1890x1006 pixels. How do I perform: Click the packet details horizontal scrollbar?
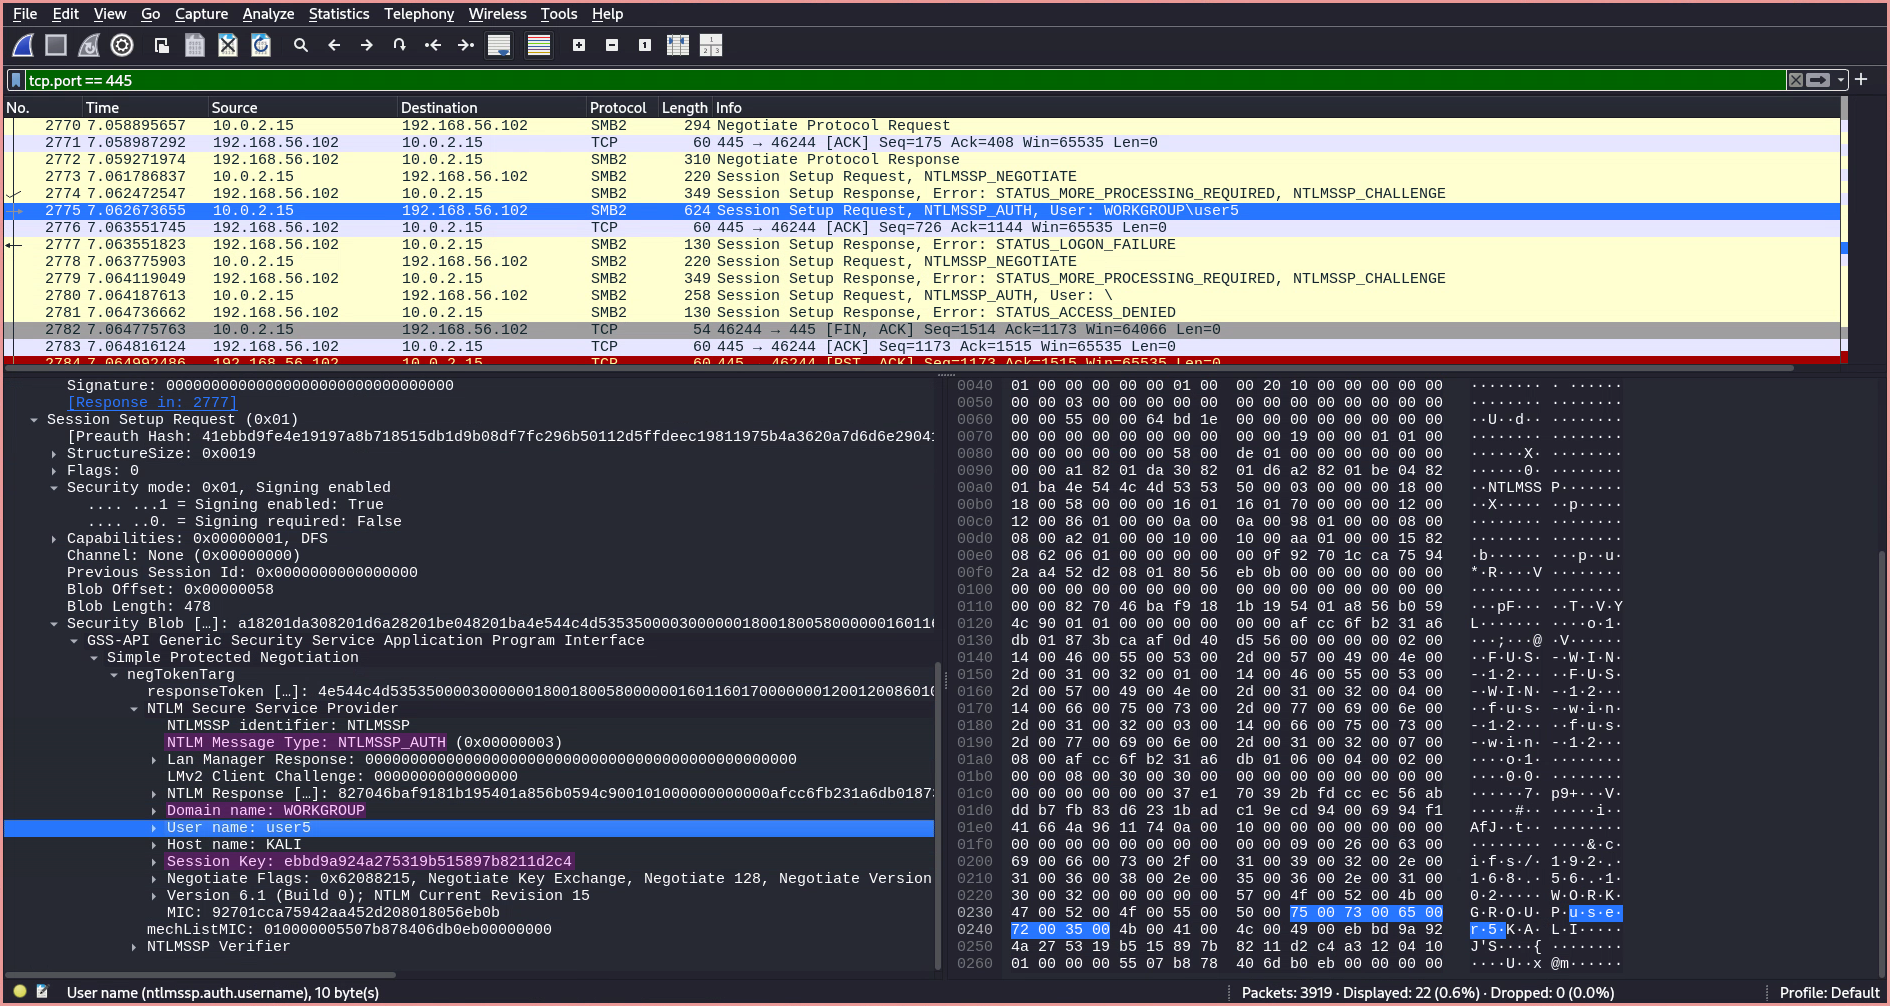point(200,974)
